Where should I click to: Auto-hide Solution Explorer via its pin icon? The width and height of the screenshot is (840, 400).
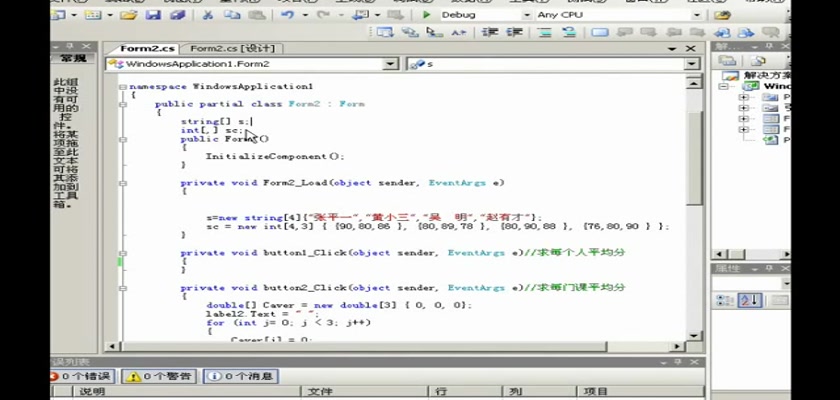(x=770, y=47)
